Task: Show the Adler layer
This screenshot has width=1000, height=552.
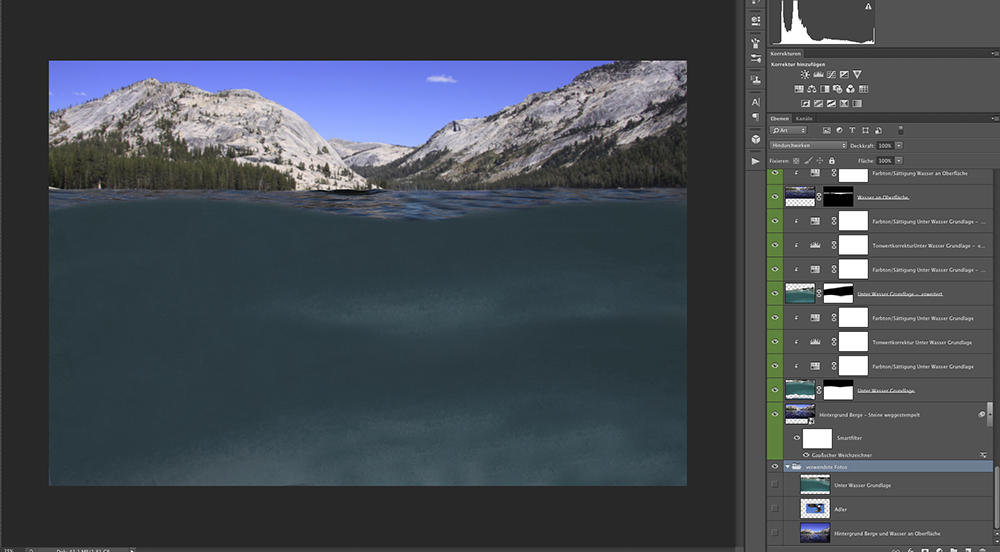Action: tap(775, 509)
